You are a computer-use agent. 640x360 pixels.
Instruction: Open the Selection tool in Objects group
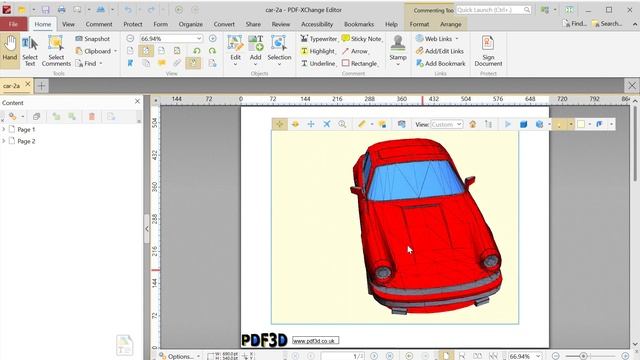(279, 51)
